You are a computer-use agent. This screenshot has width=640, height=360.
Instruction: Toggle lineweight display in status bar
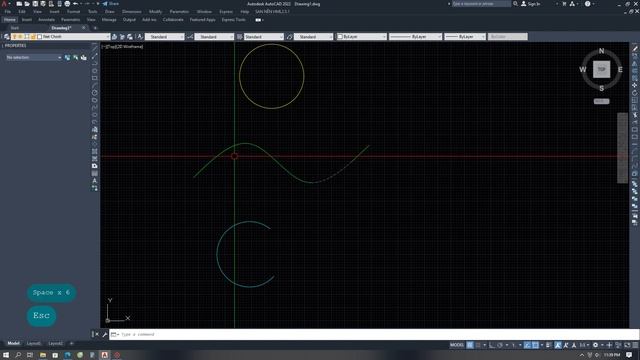click(x=549, y=345)
